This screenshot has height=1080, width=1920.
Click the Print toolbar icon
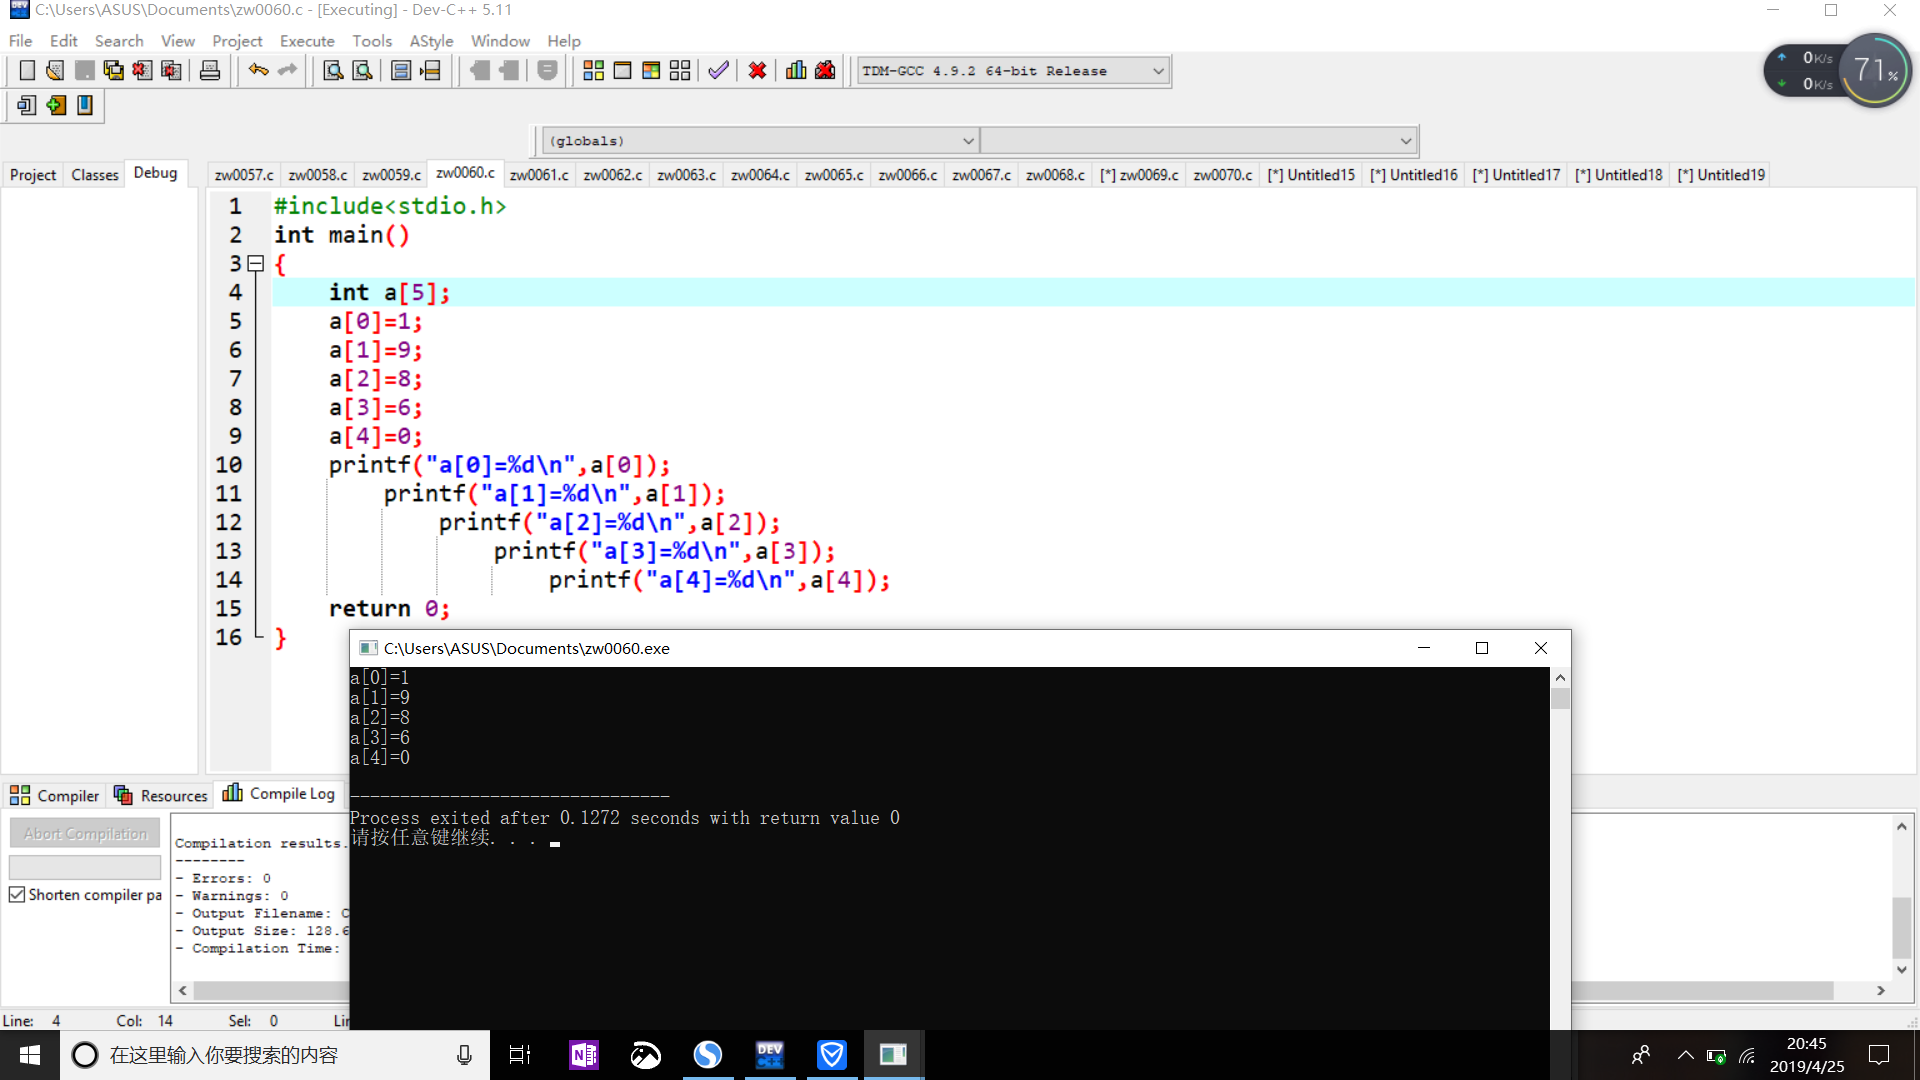click(x=210, y=71)
